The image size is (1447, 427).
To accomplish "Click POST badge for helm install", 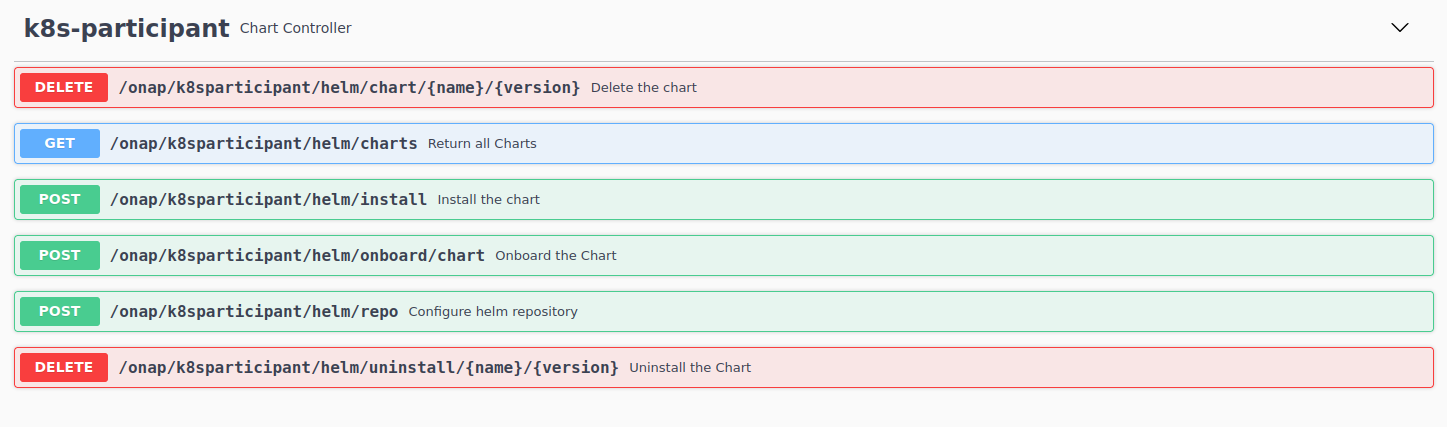I will click(x=60, y=199).
